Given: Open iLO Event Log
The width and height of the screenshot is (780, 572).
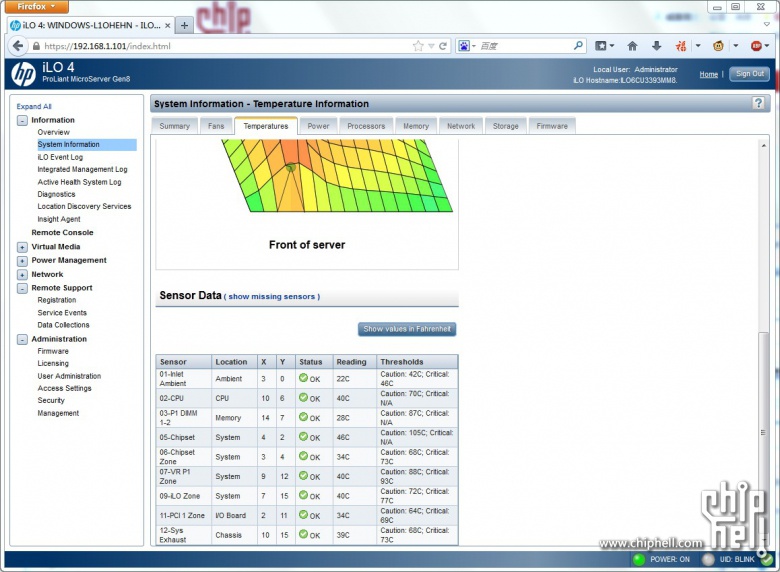Looking at the screenshot, I should 60,157.
